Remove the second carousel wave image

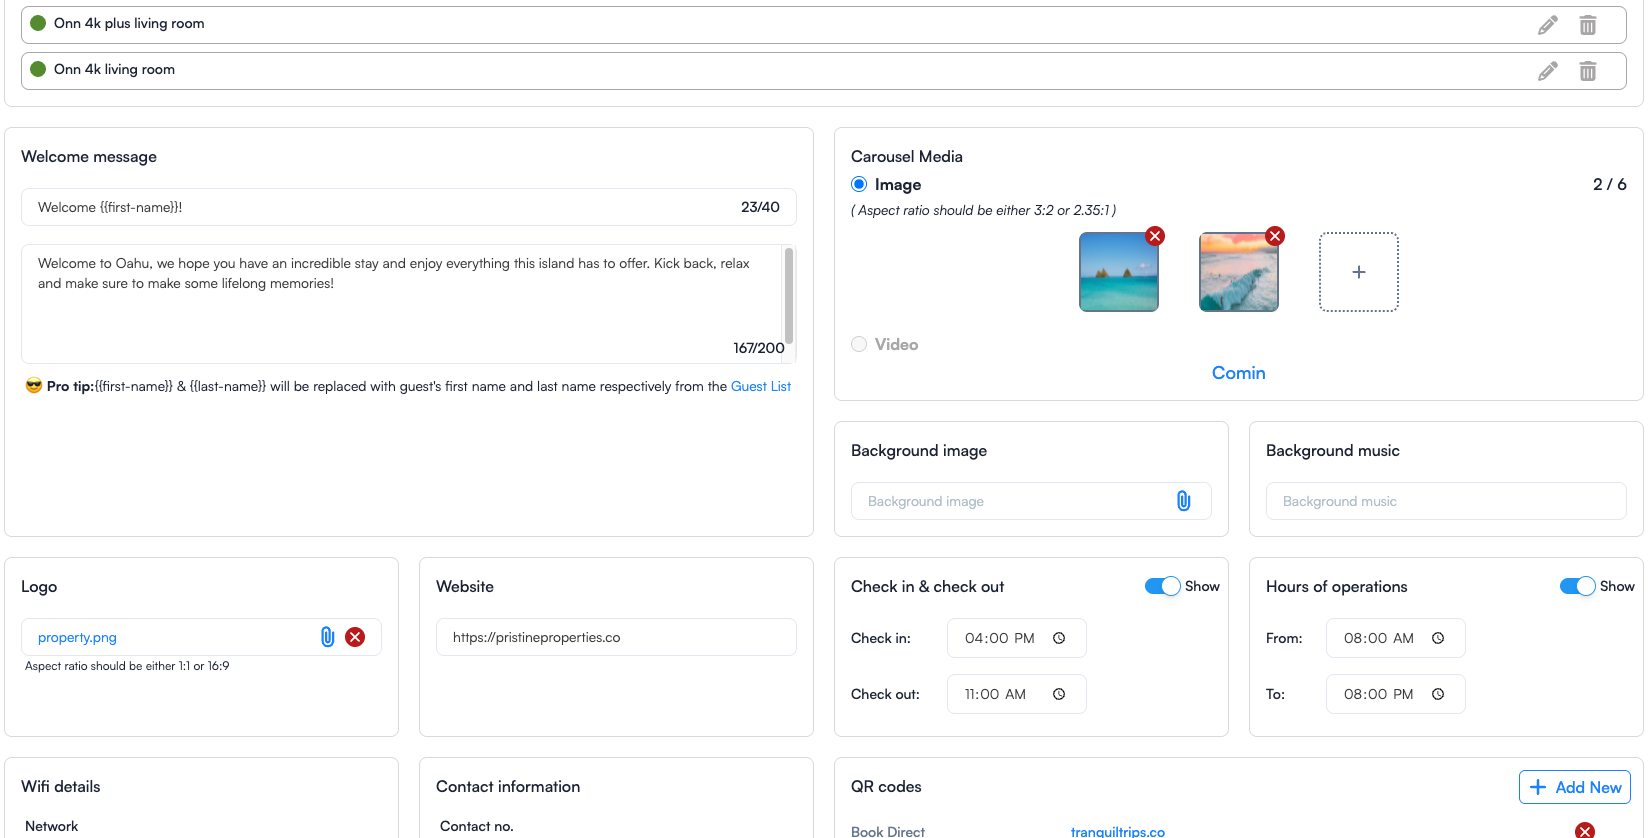[1275, 236]
